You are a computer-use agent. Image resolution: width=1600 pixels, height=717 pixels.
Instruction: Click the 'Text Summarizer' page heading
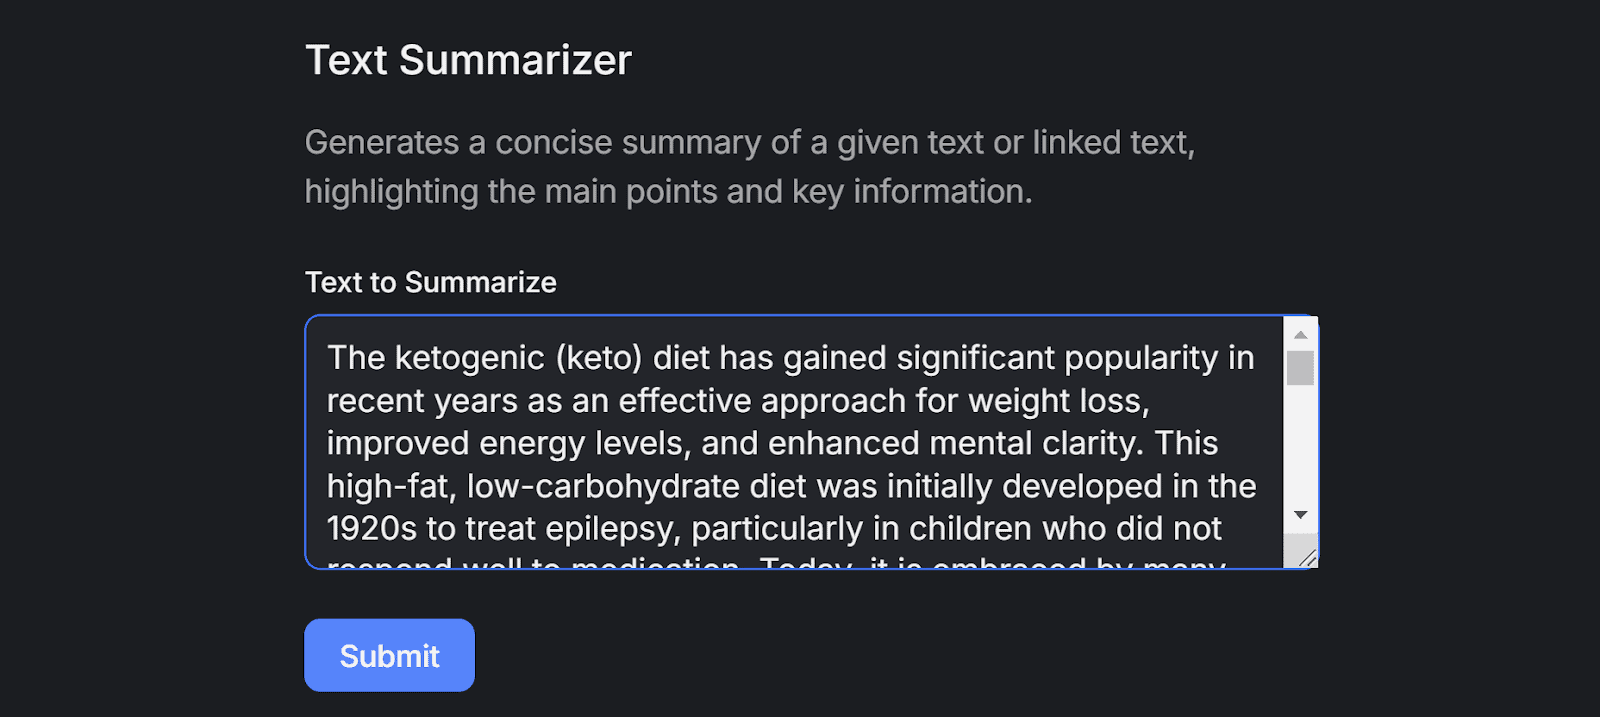468,60
